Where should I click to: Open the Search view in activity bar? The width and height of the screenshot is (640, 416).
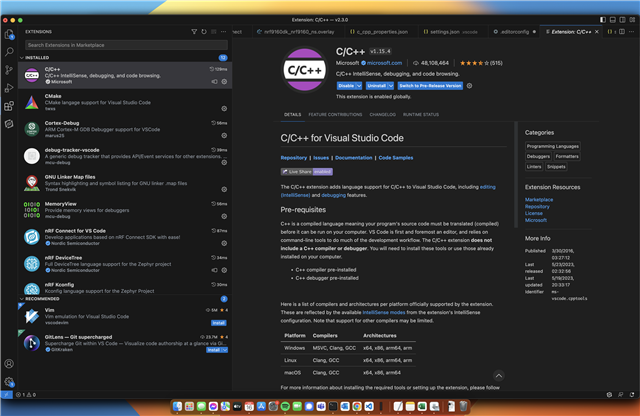point(9,52)
